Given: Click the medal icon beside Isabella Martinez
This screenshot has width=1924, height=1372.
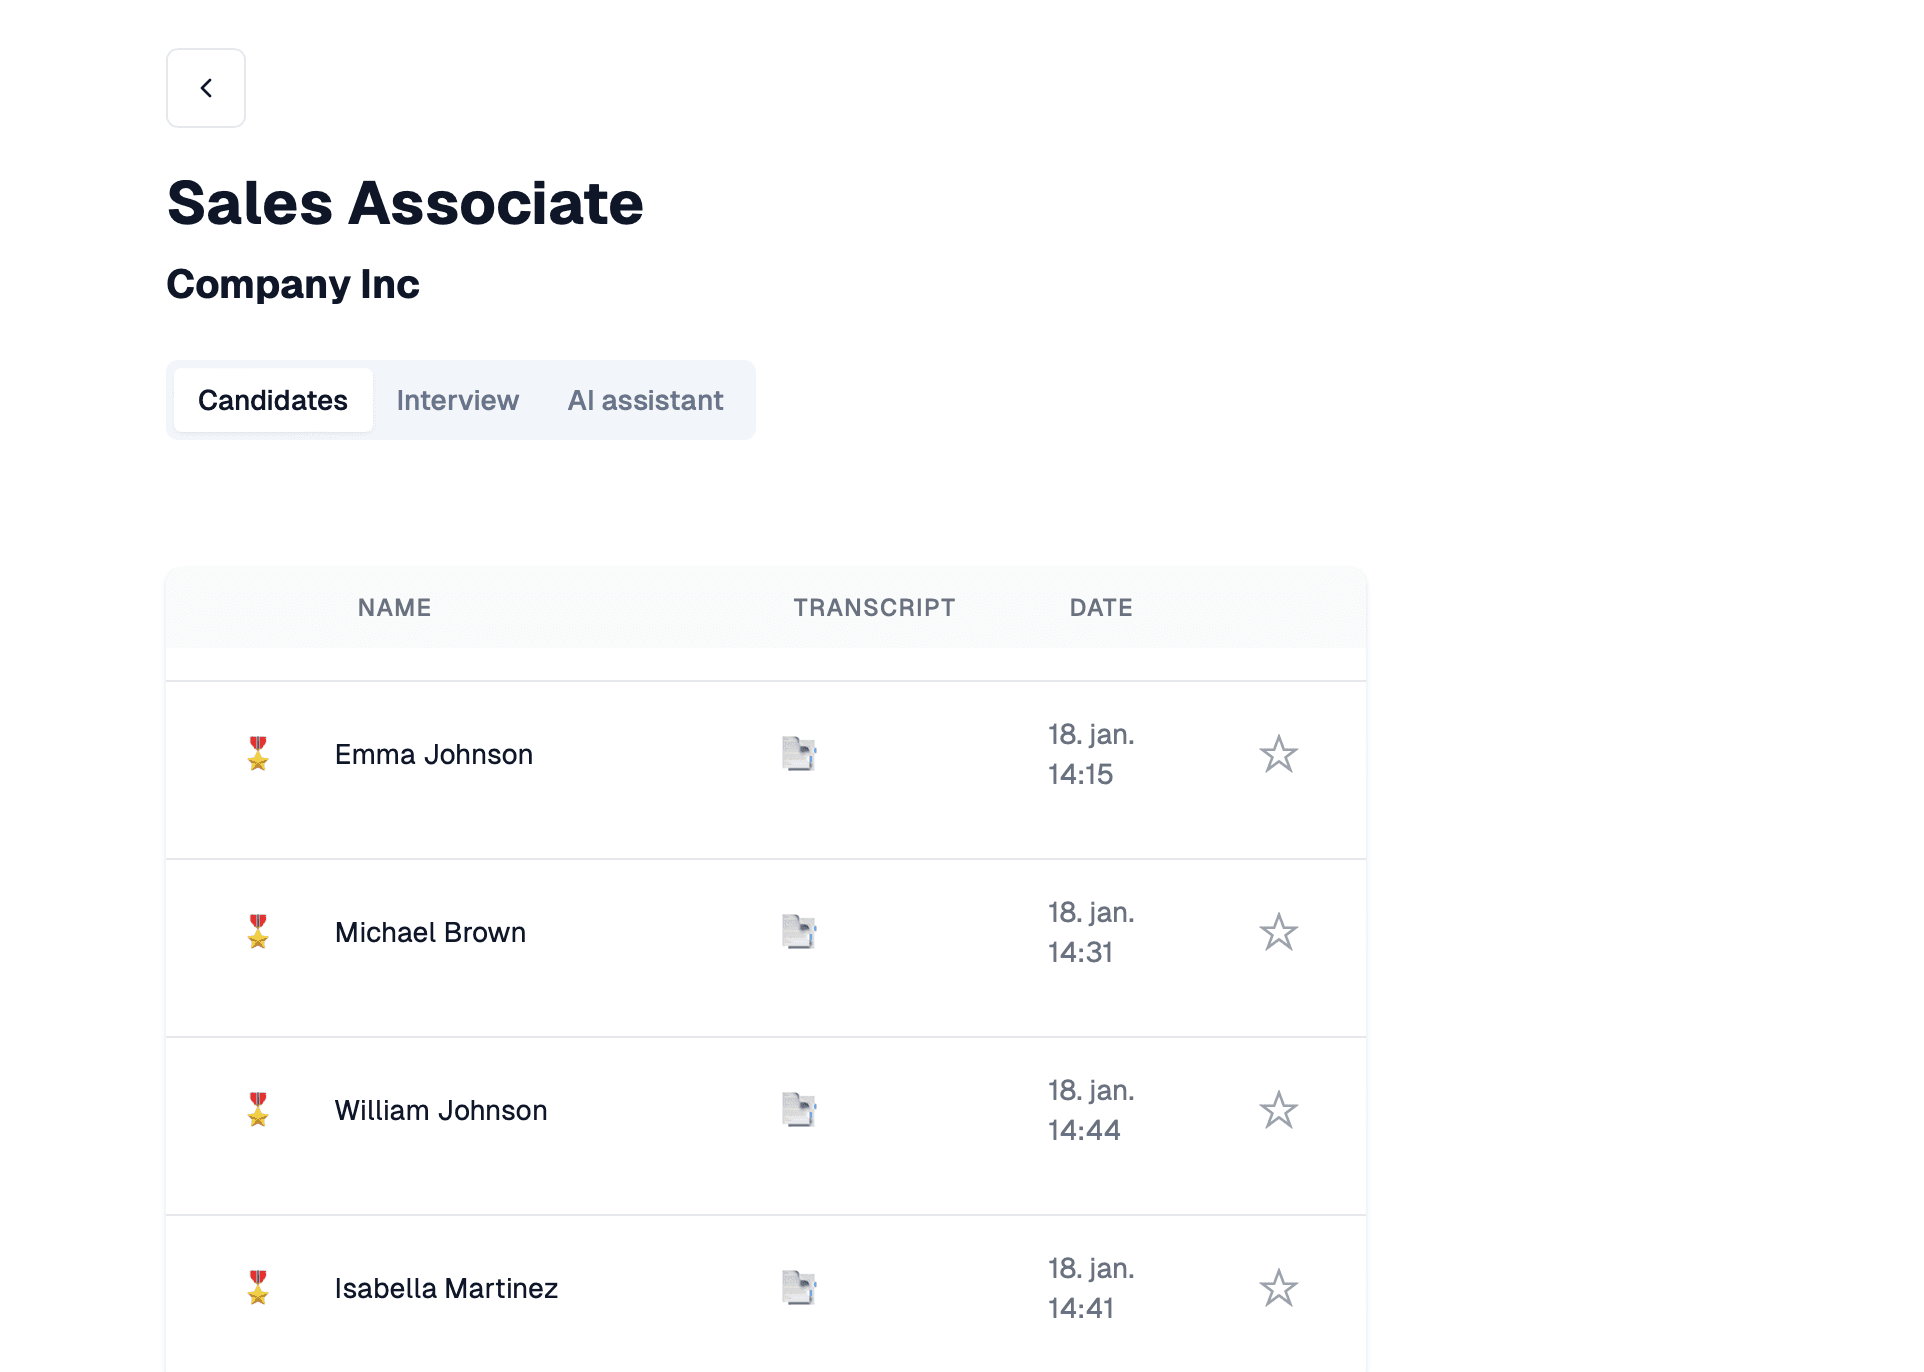Looking at the screenshot, I should [x=257, y=1288].
